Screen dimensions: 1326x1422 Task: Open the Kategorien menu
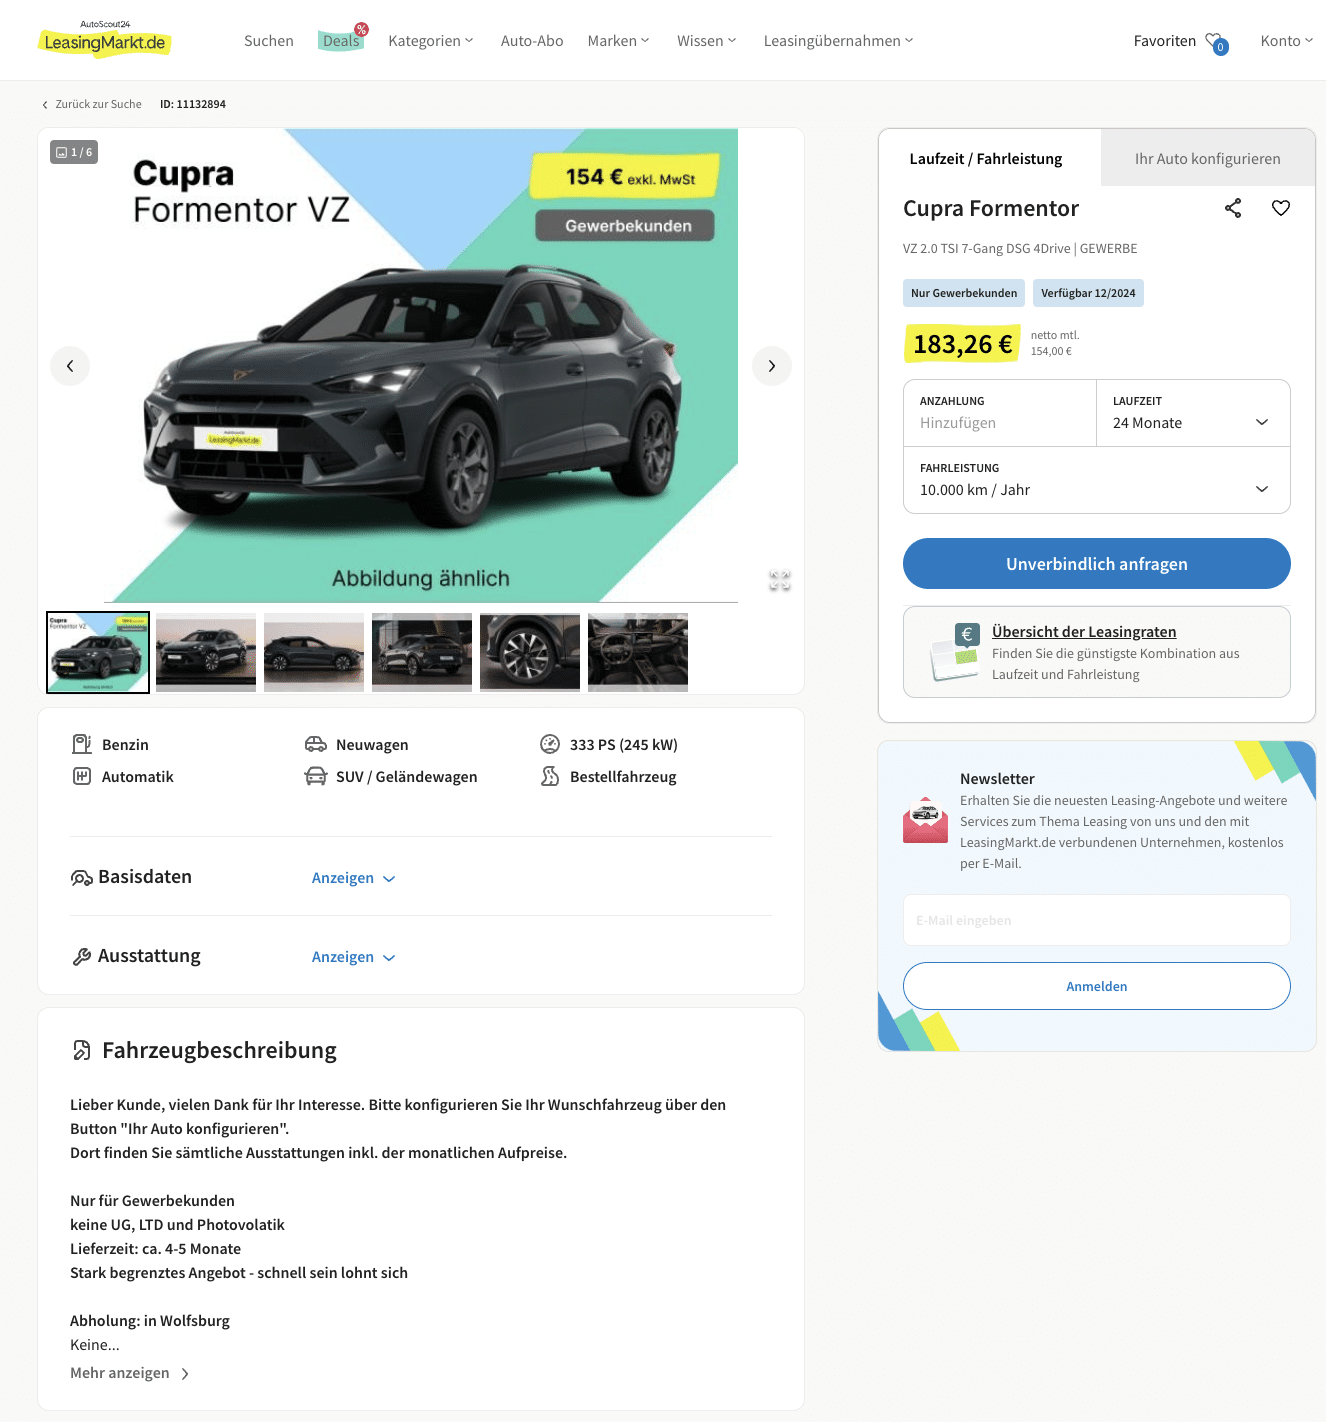[431, 41]
